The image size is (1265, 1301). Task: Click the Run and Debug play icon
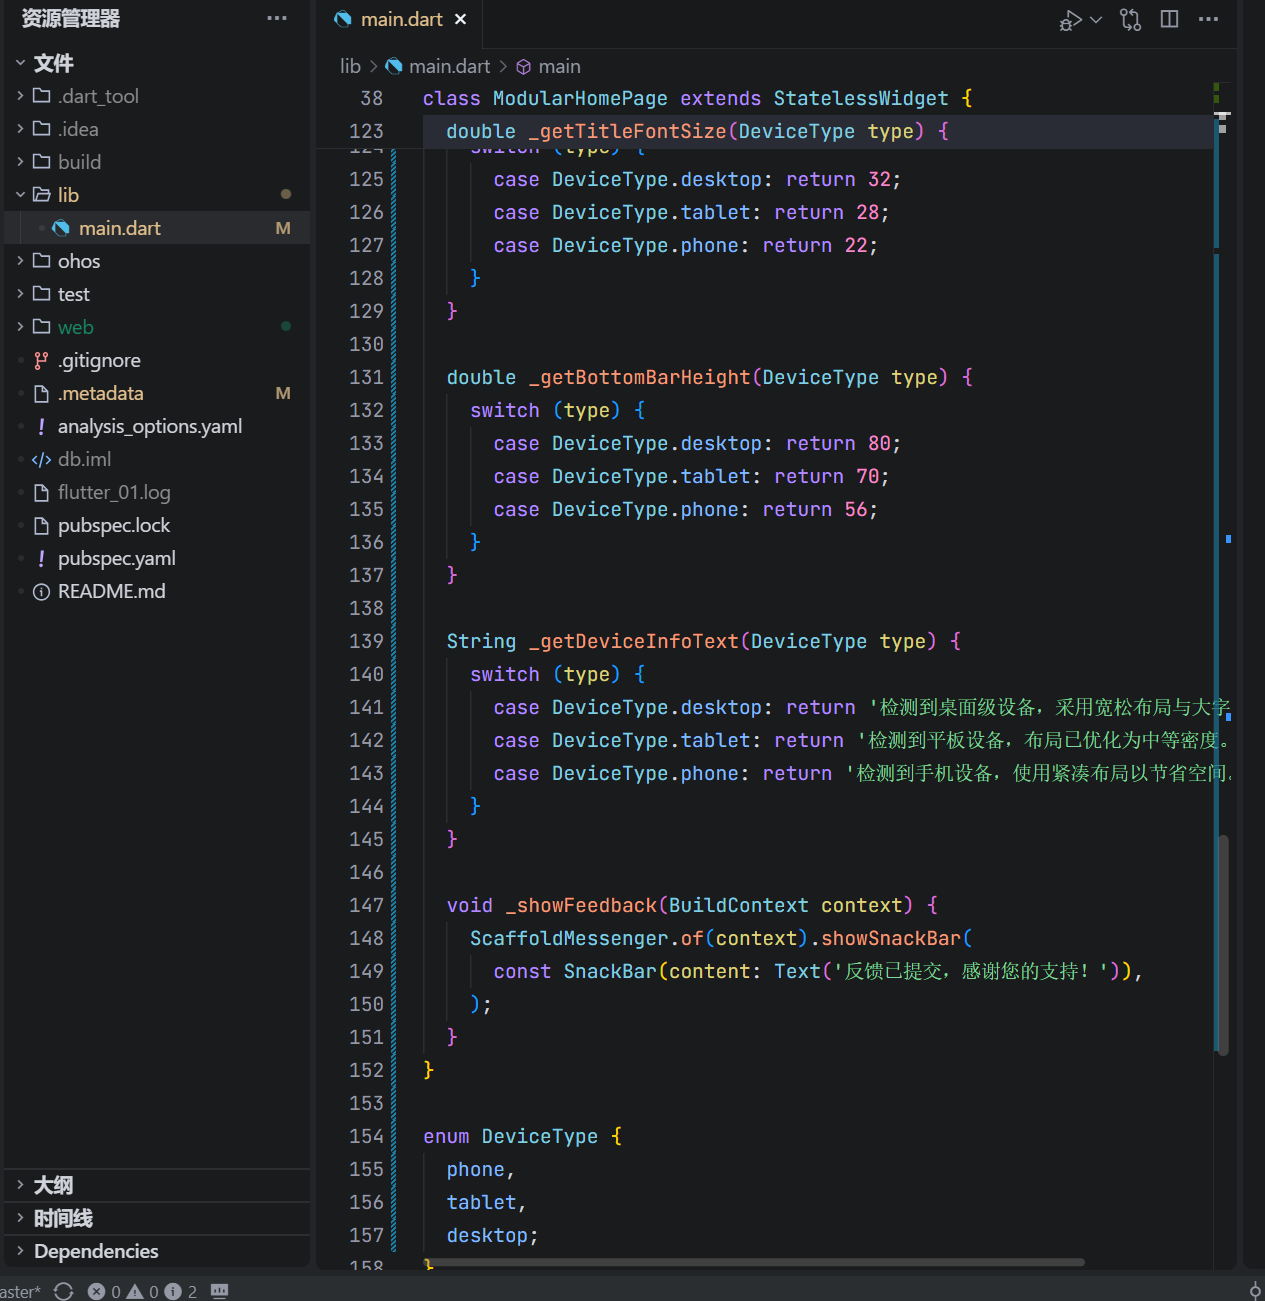click(x=1070, y=20)
